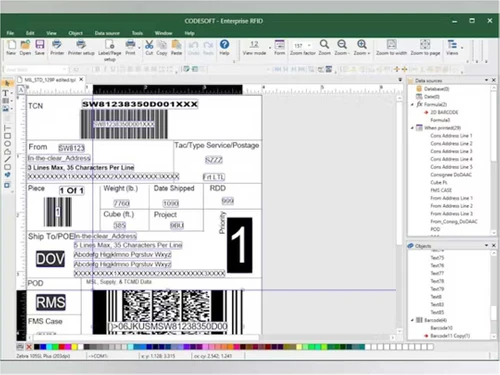Open Printer setup from toolbar

point(81,44)
